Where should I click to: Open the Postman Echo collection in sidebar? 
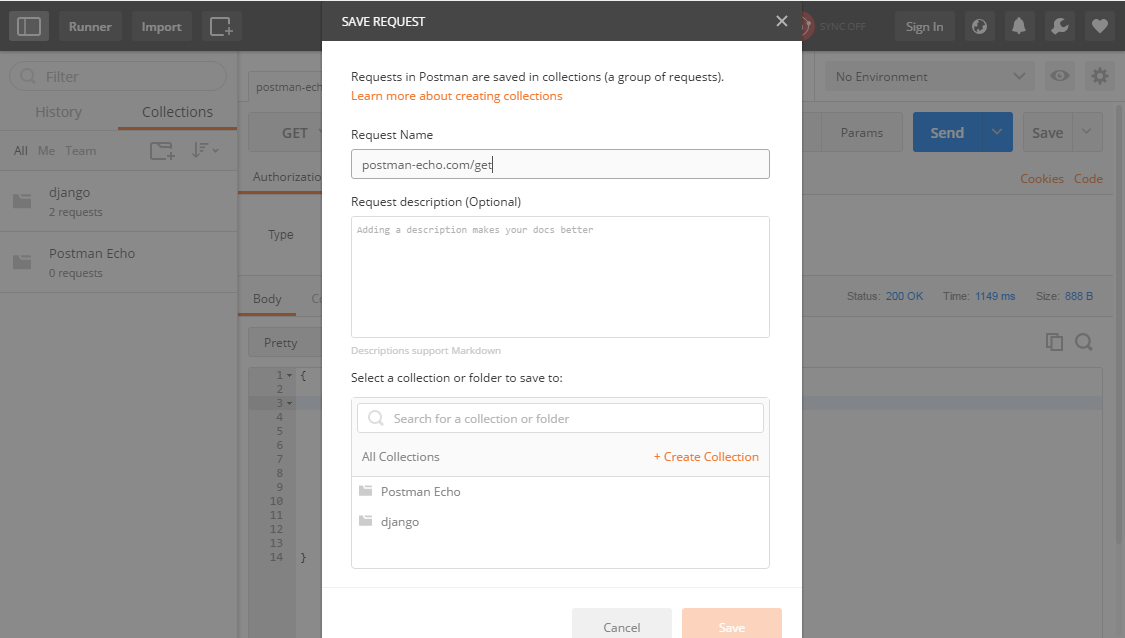[x=118, y=262]
